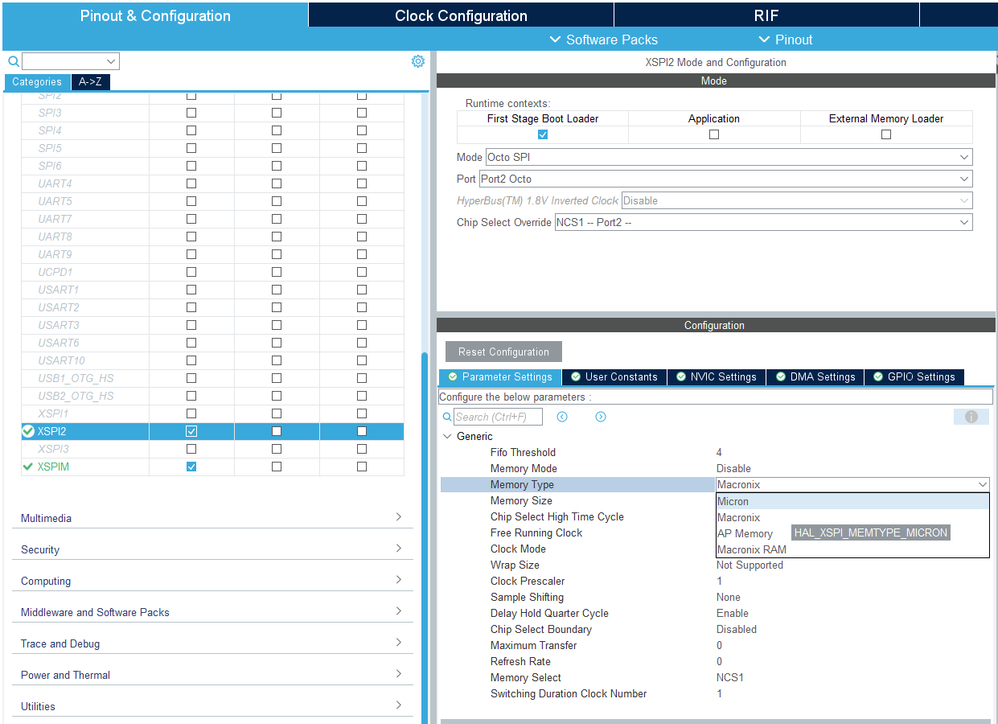Viewport: 998px width, 724px height.
Task: Choose Macronix RAM from the list
Action: [x=852, y=550]
